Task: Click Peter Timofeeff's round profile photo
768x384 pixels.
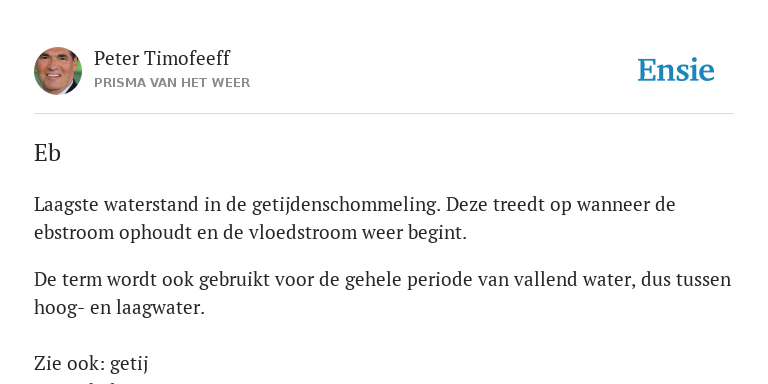Action: coord(58,71)
